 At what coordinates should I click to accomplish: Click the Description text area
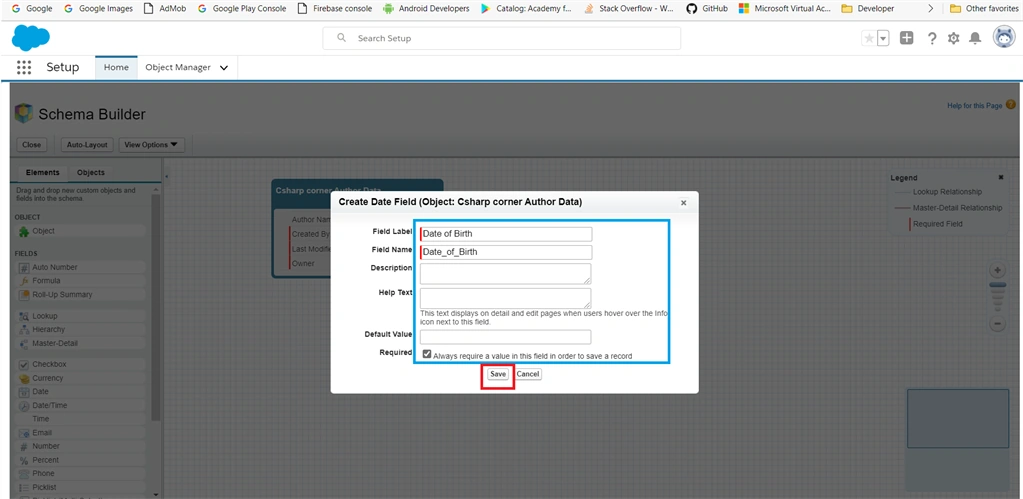tap(506, 273)
